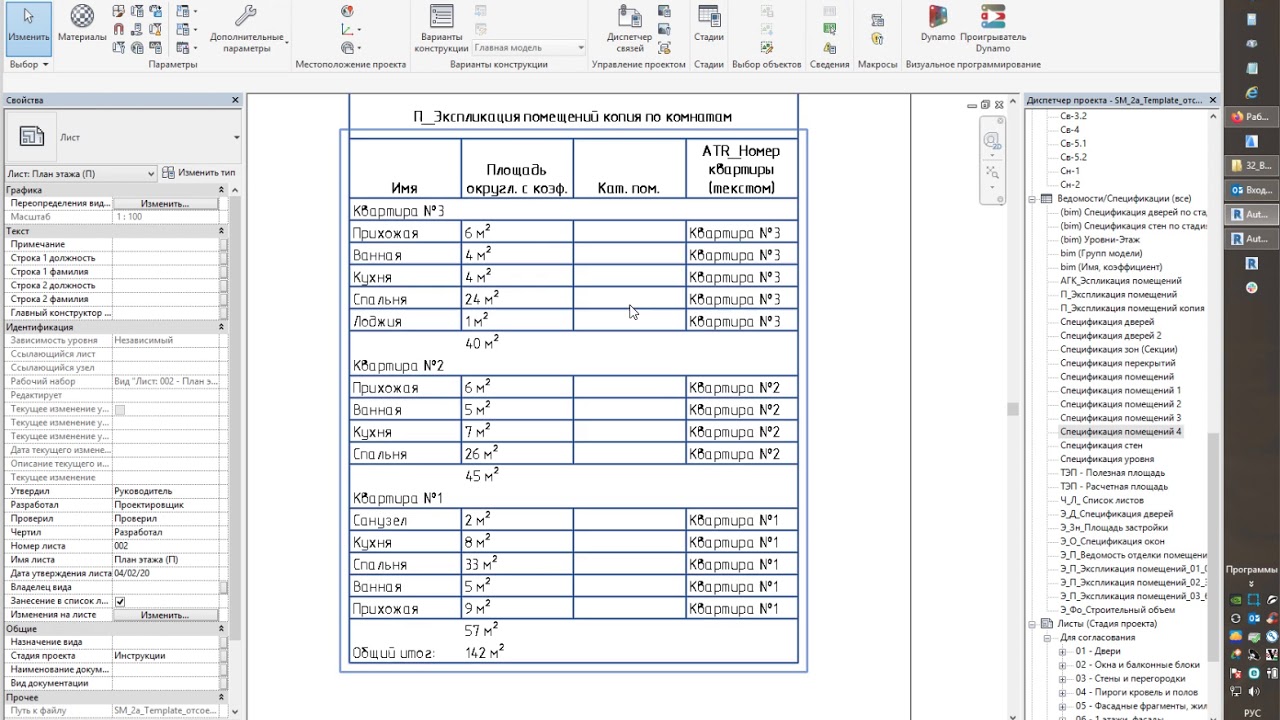Screen dimensions: 1280x720
Task: Open the Outlook Вход... taskbar item
Action: (x=1251, y=190)
